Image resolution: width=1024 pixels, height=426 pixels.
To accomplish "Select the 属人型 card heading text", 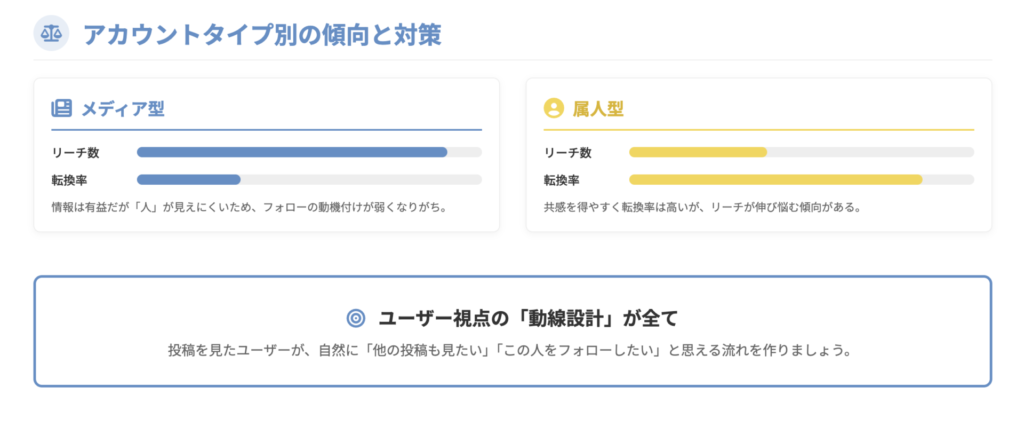I will point(598,108).
